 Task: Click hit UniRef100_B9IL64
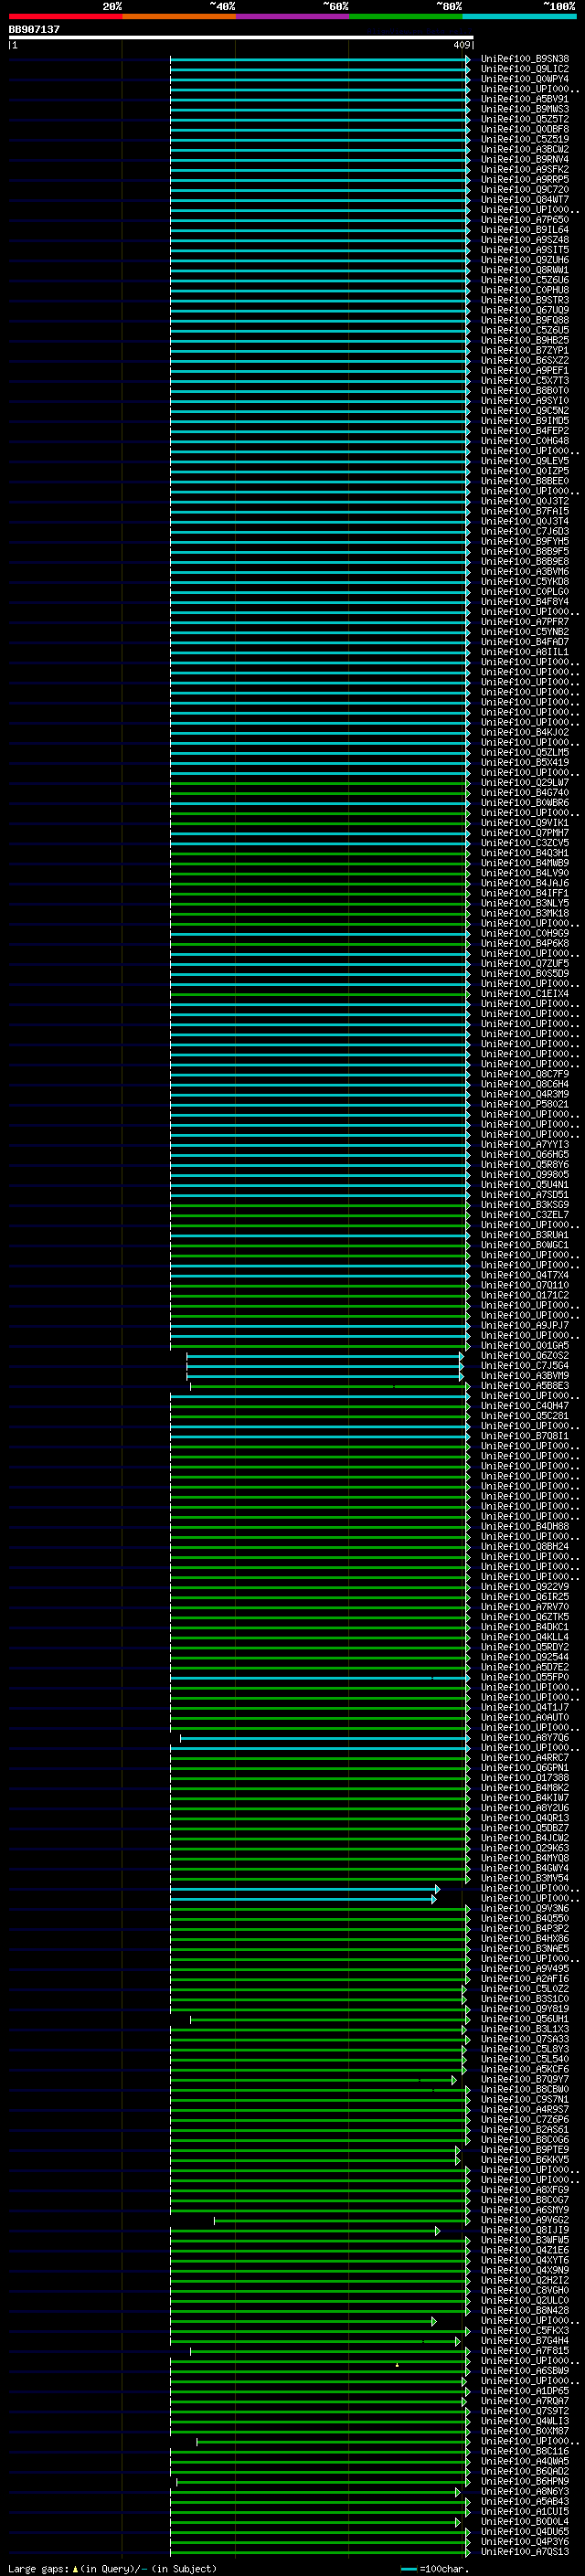click(525, 230)
